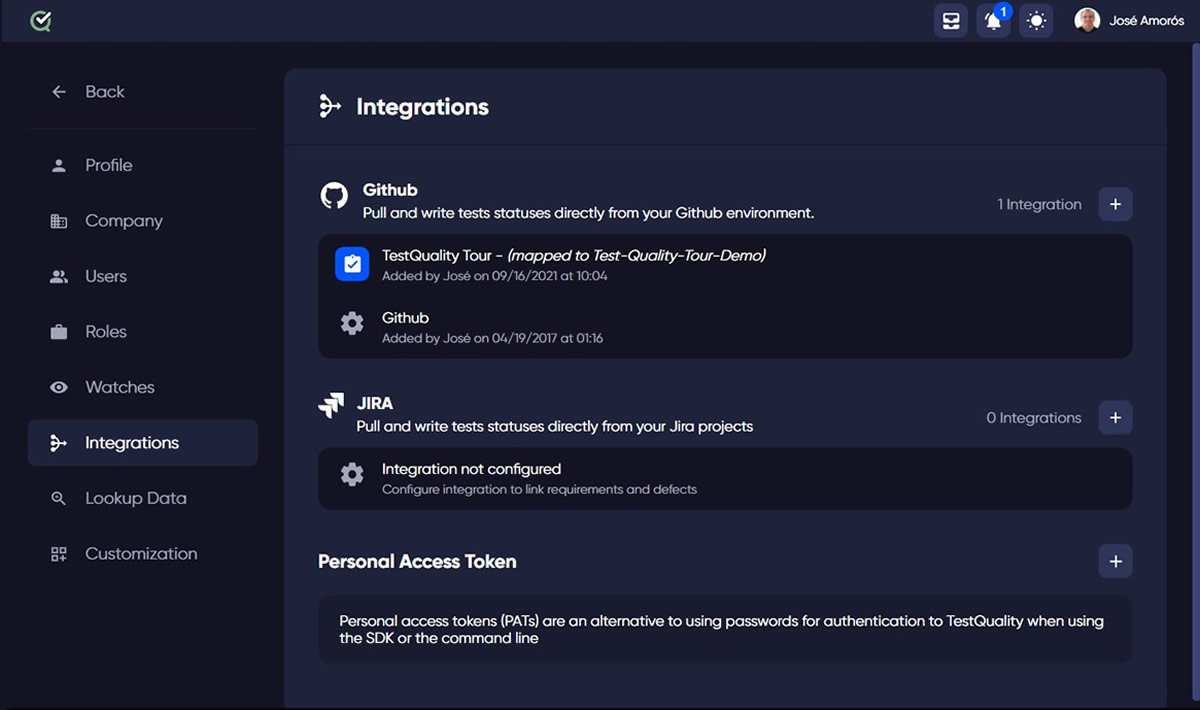Screen dimensions: 1200x710
Task: Click the Github section heading
Action: [x=390, y=190]
